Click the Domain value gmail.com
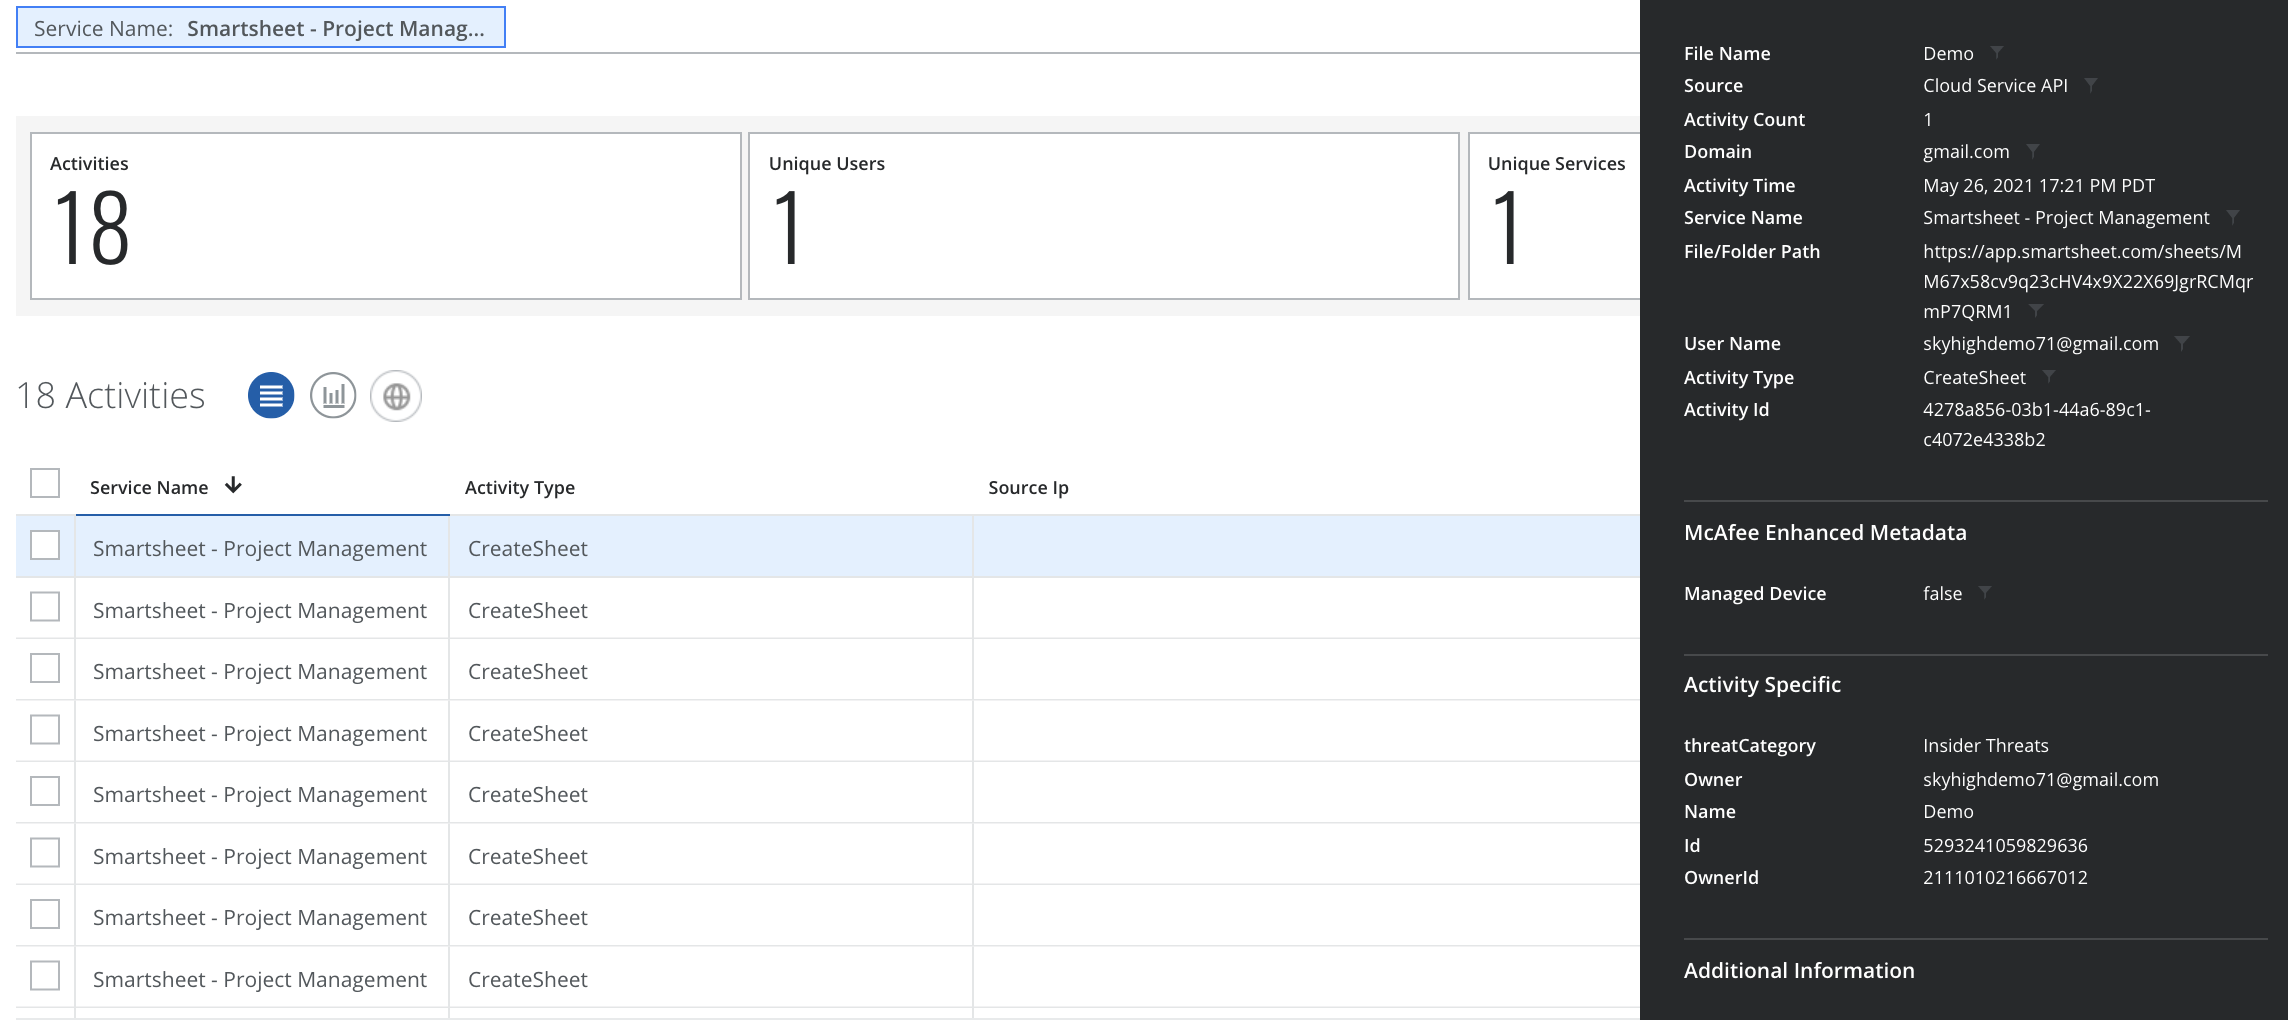The height and width of the screenshot is (1020, 2288). pyautogui.click(x=1966, y=151)
